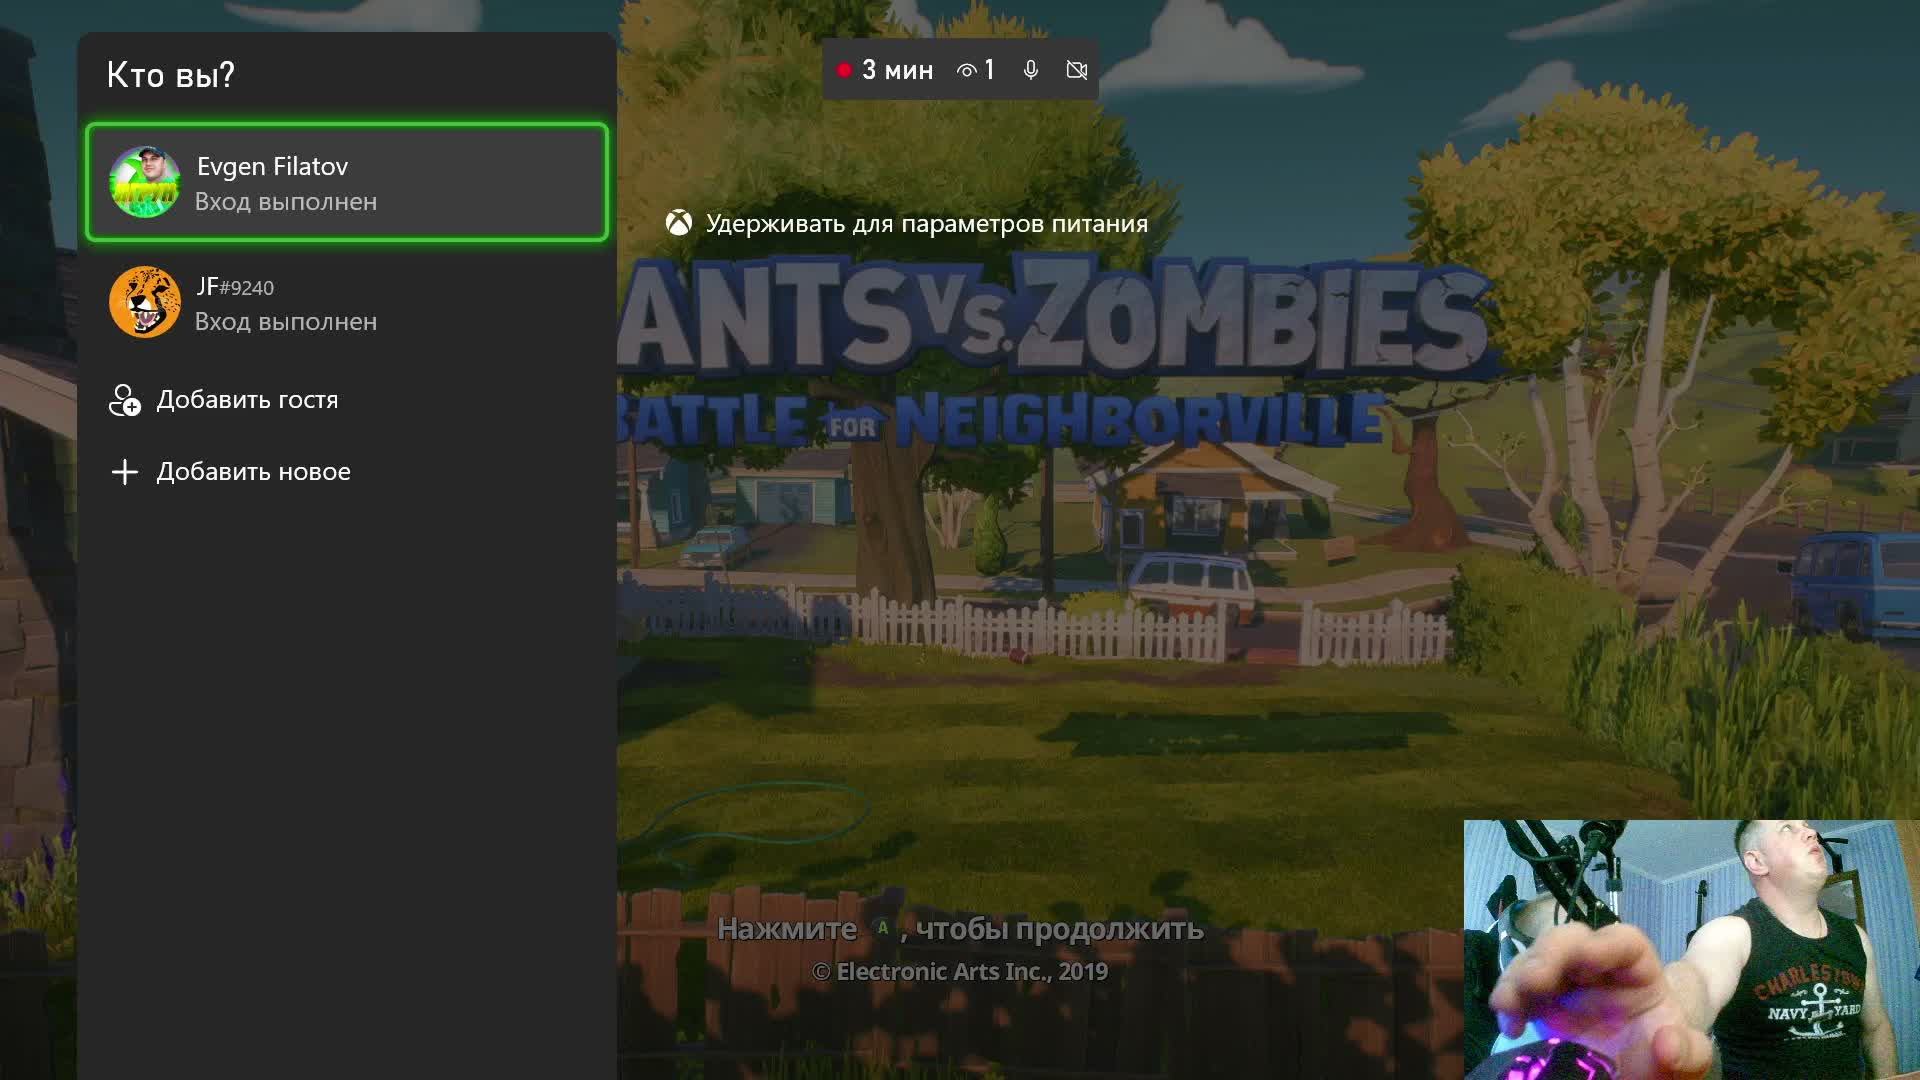
Task: Select the JF#9240 profile
Action: click(347, 302)
